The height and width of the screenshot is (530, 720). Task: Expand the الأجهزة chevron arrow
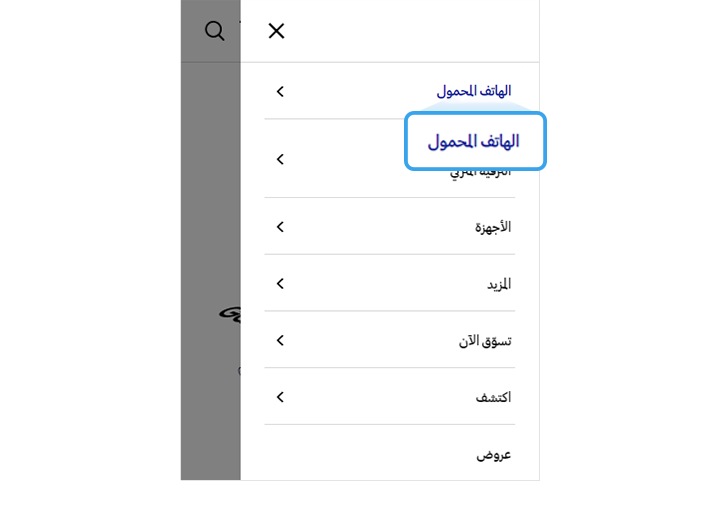(x=280, y=226)
